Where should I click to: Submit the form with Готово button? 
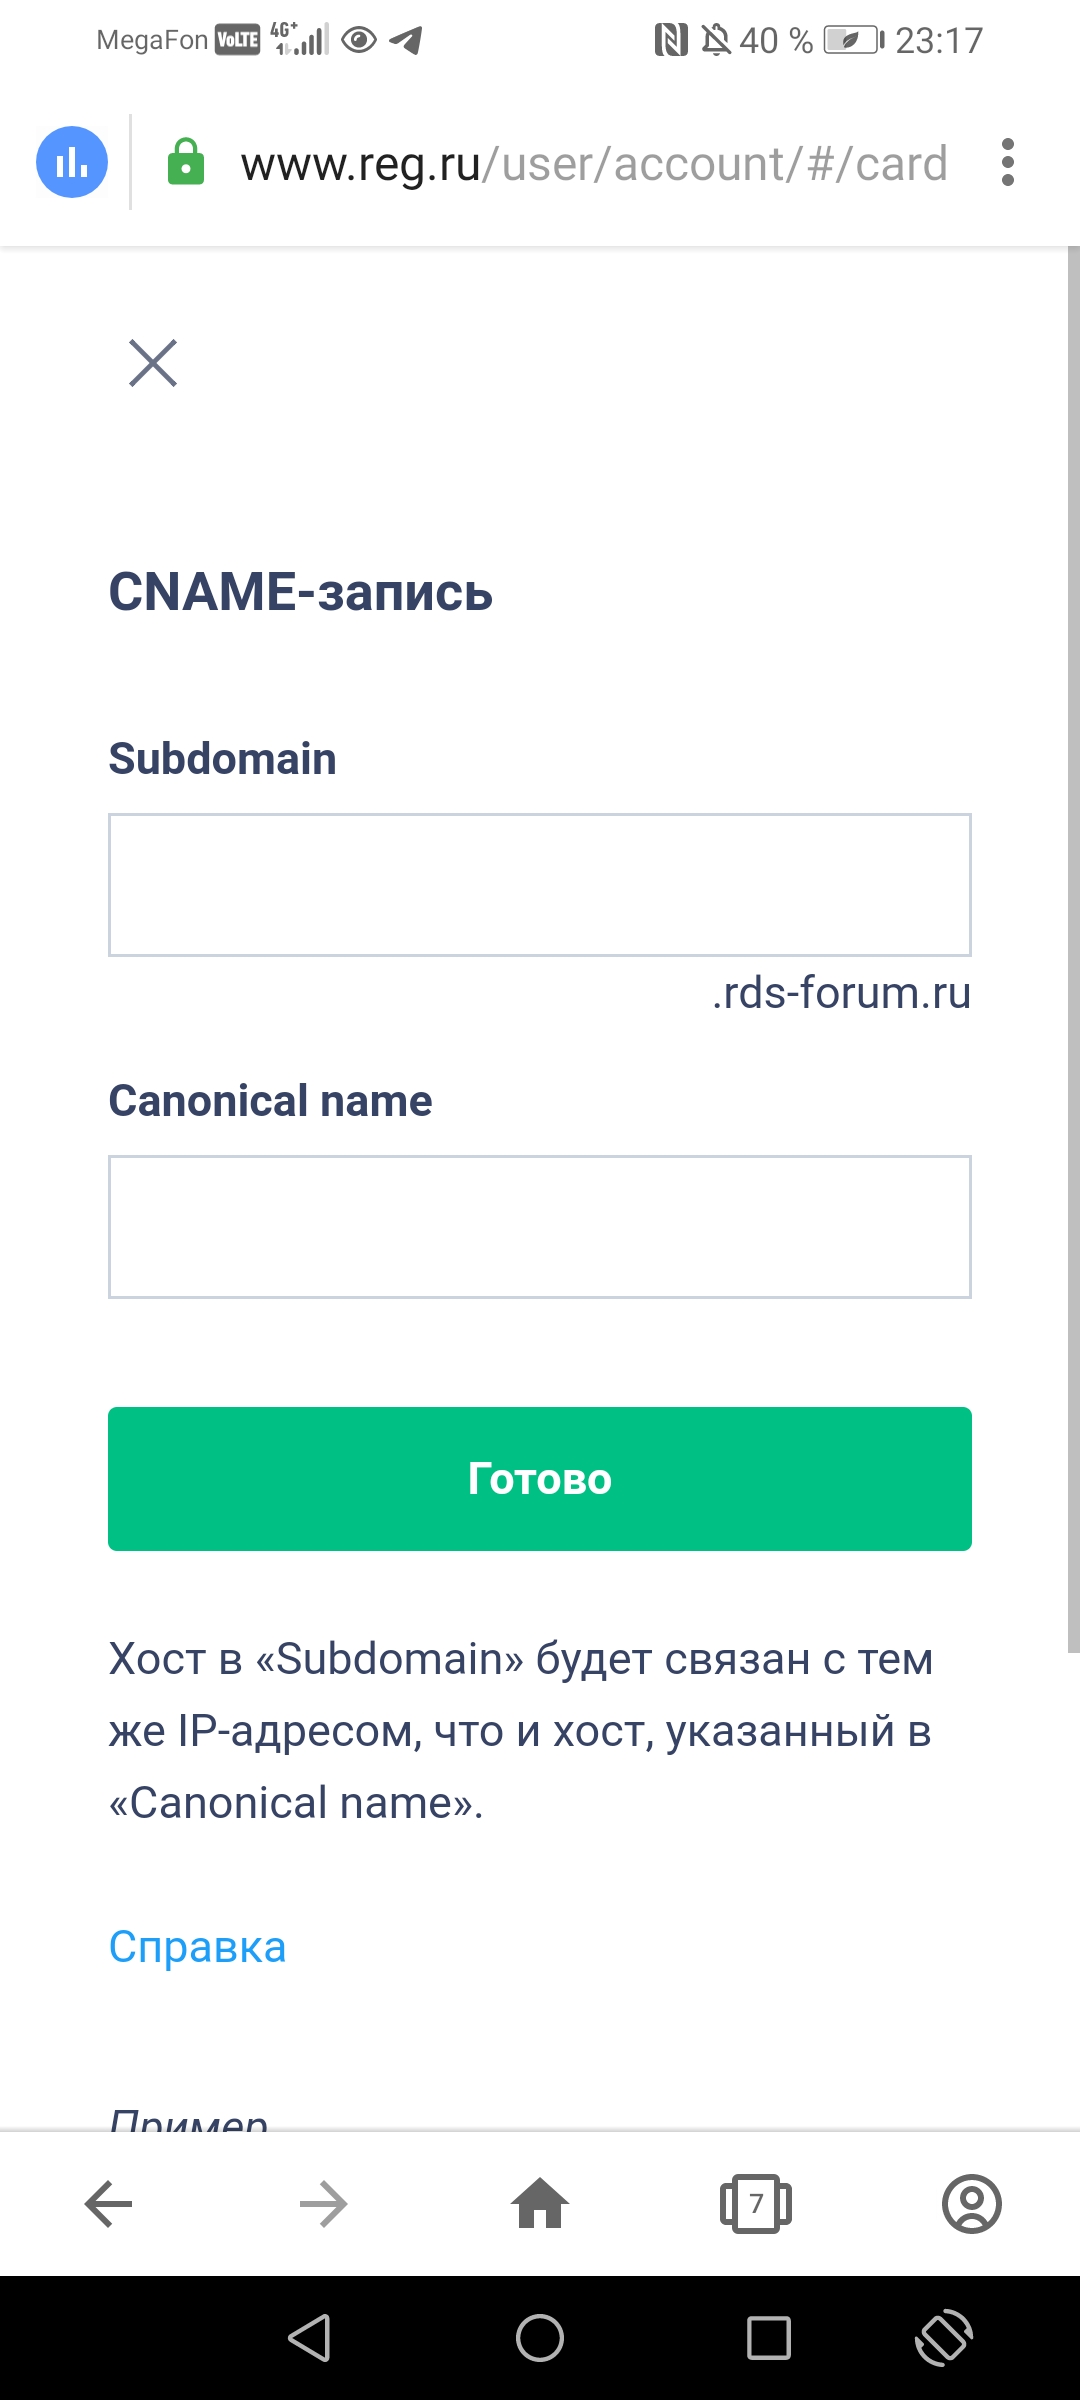(540, 1479)
